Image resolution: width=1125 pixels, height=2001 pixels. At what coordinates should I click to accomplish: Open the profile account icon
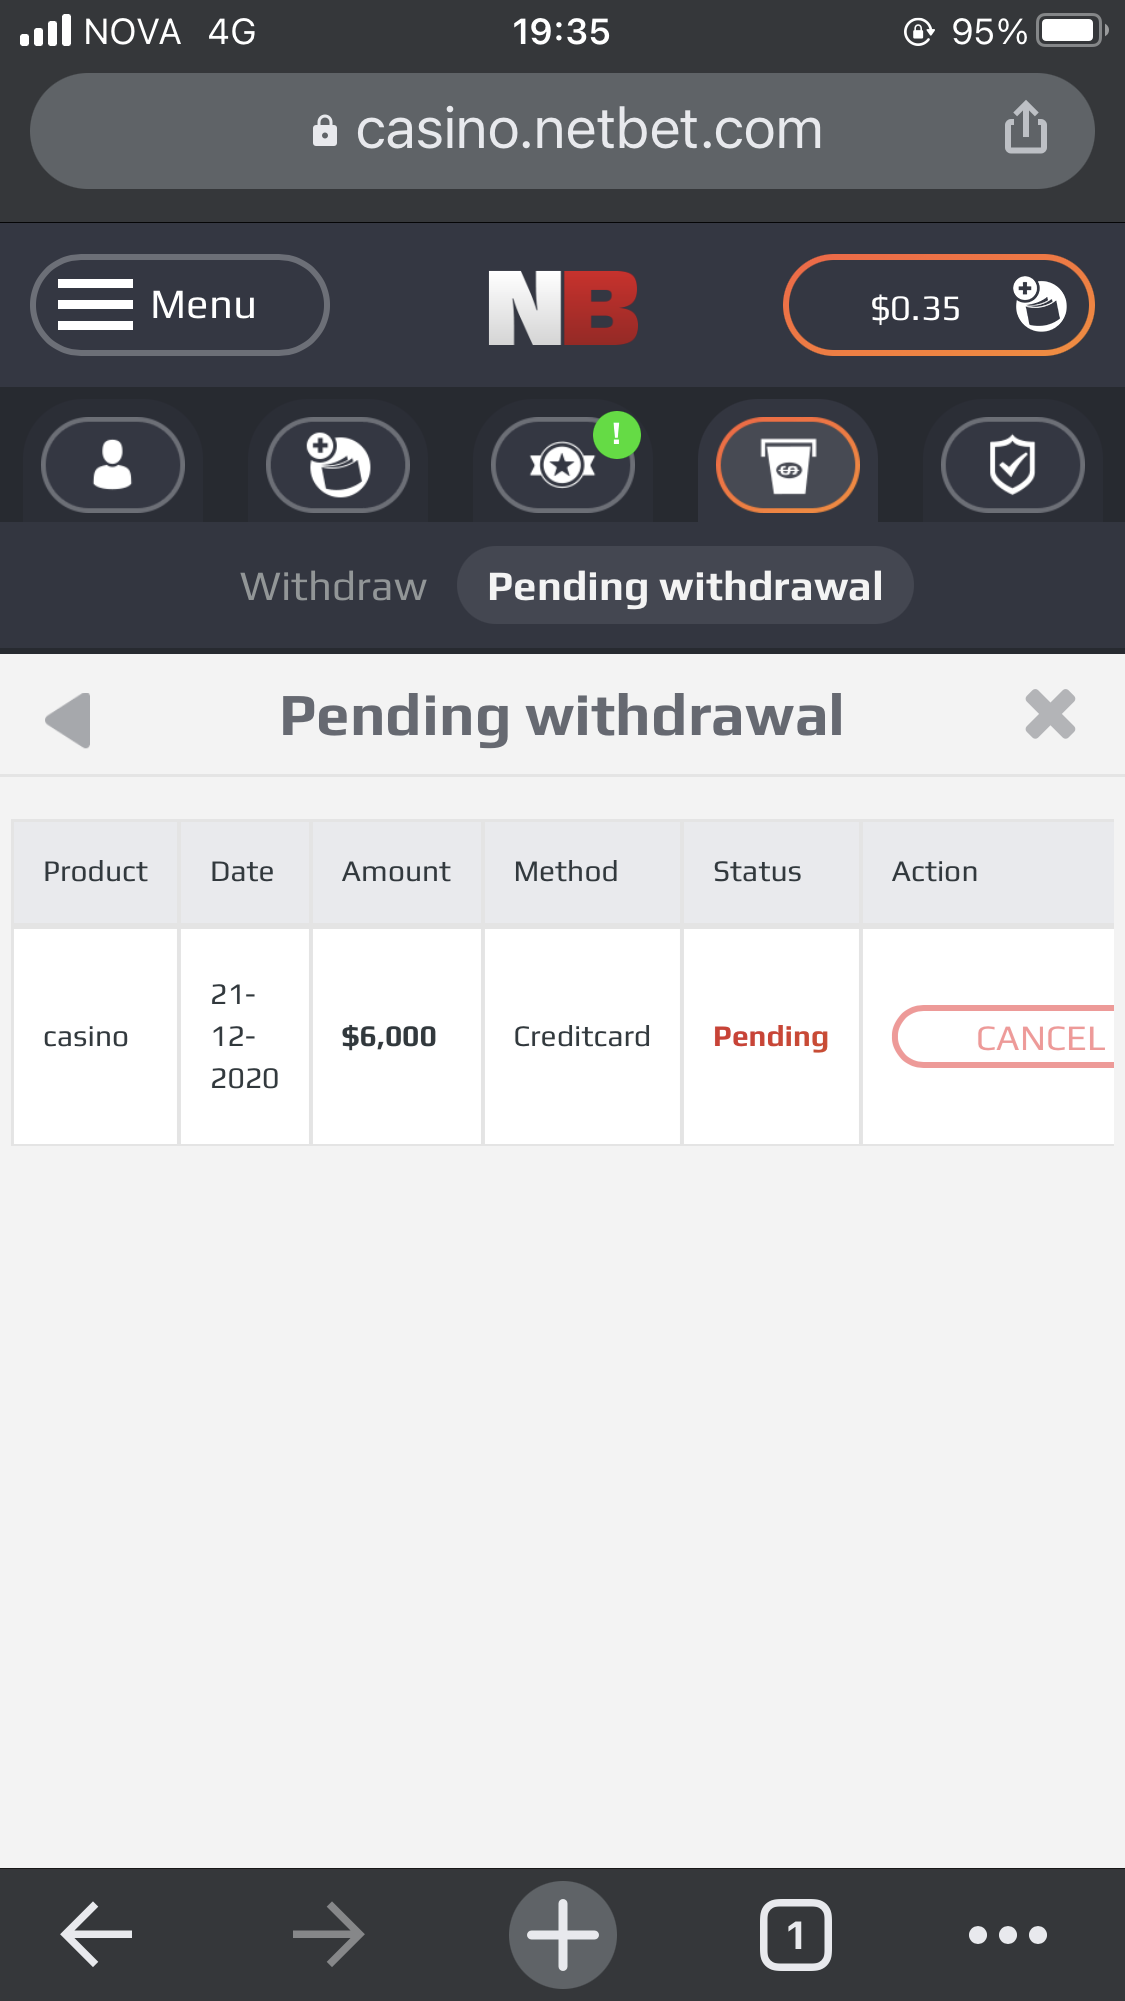113,465
